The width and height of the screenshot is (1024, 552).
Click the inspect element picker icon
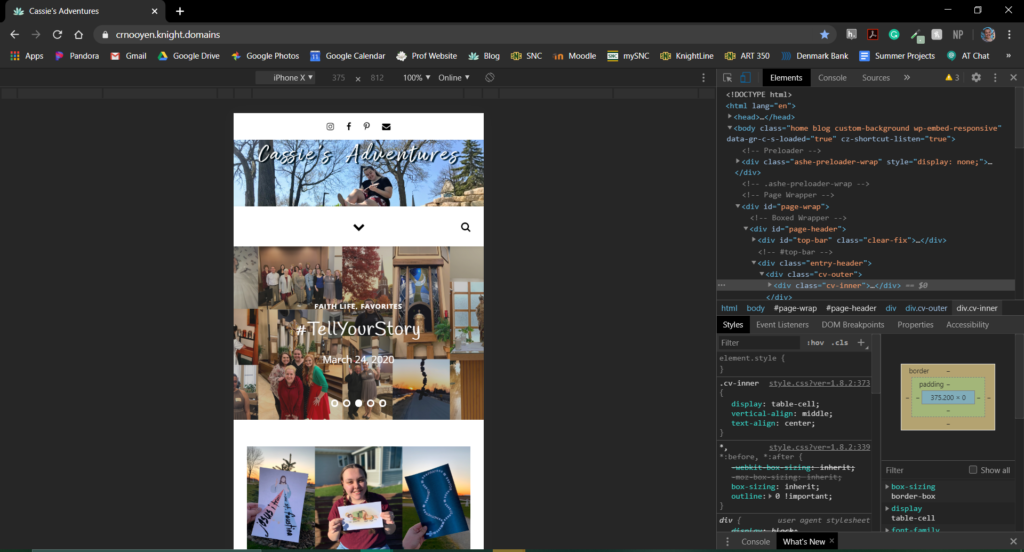(x=727, y=77)
